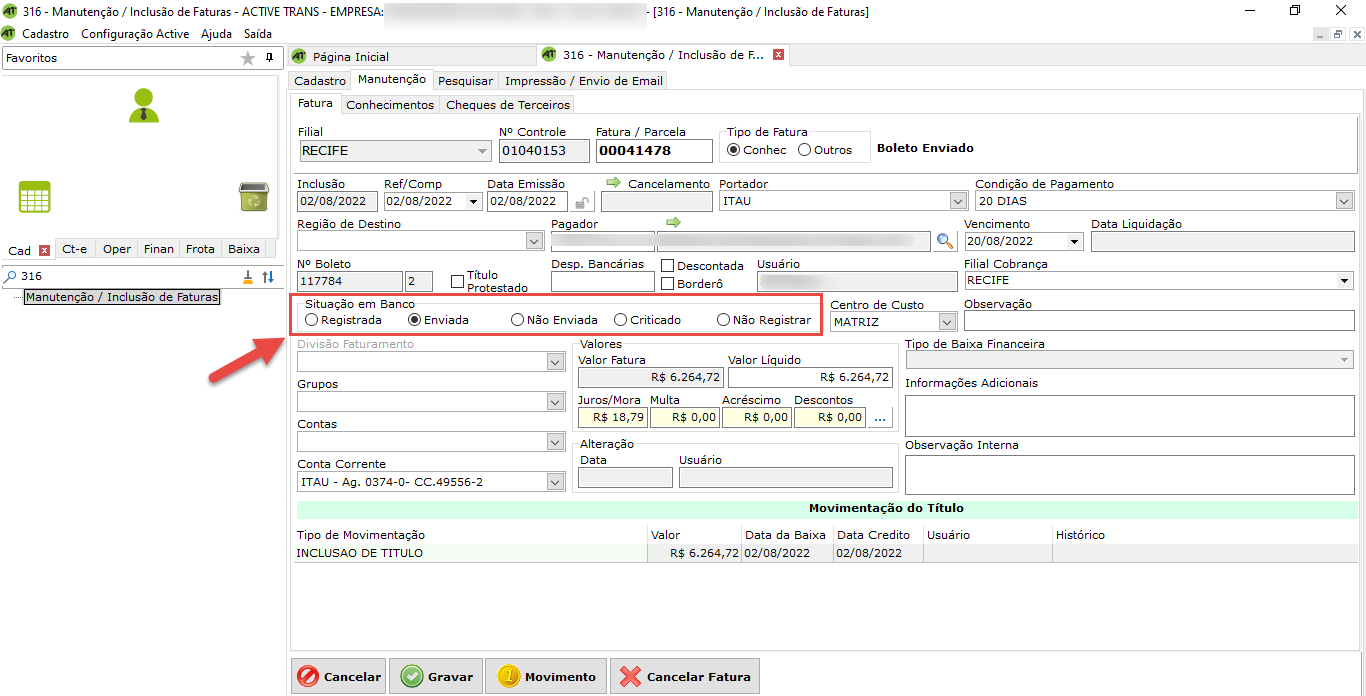Open the Cheques de Terceiros sub-tab
The height and width of the screenshot is (696, 1366).
508,105
